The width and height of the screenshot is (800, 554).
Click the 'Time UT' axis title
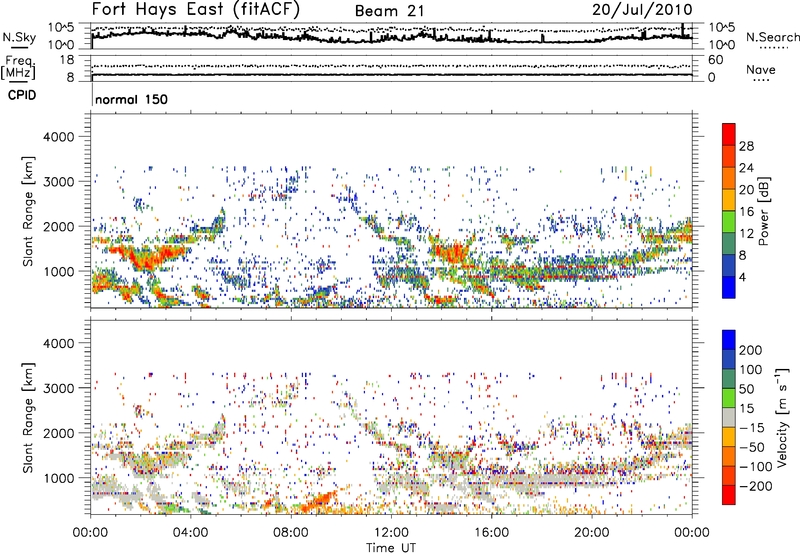pyautogui.click(x=391, y=547)
